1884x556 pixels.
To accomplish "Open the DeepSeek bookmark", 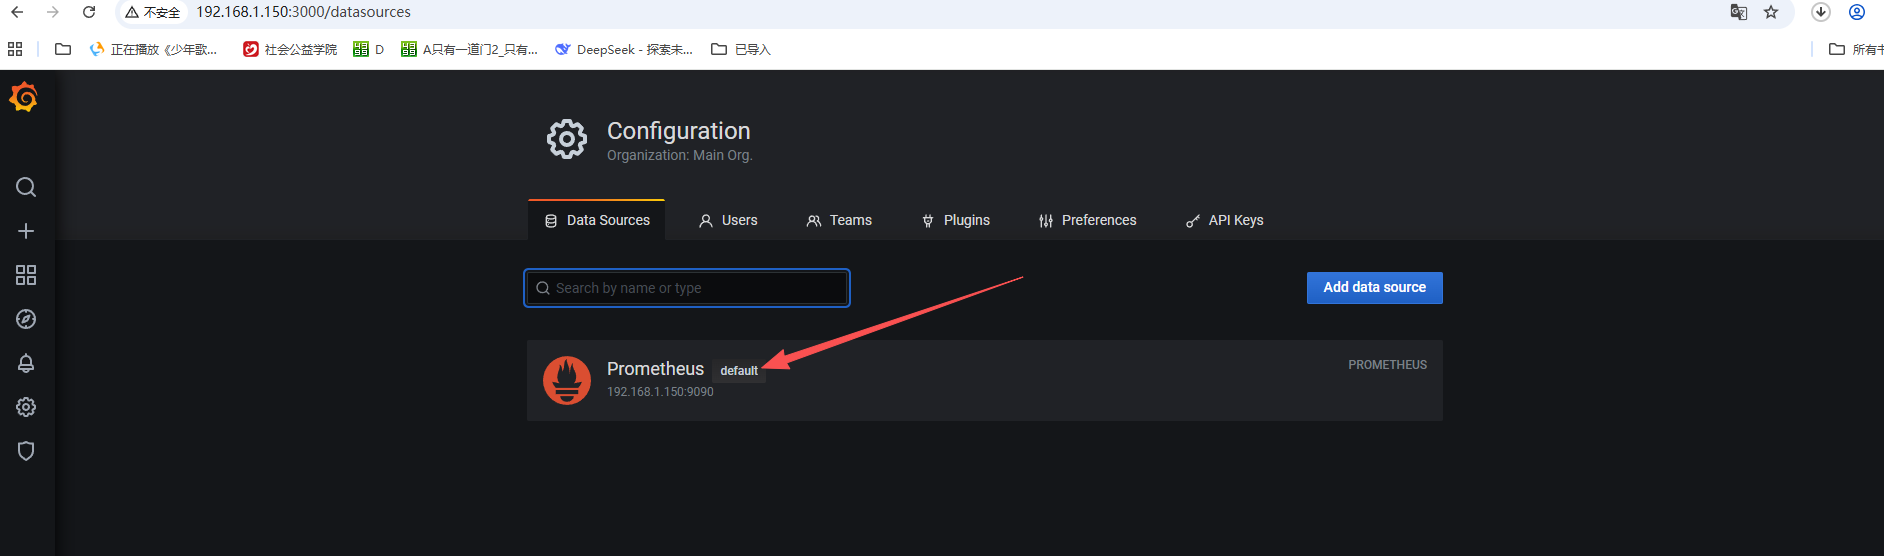I will 624,49.
